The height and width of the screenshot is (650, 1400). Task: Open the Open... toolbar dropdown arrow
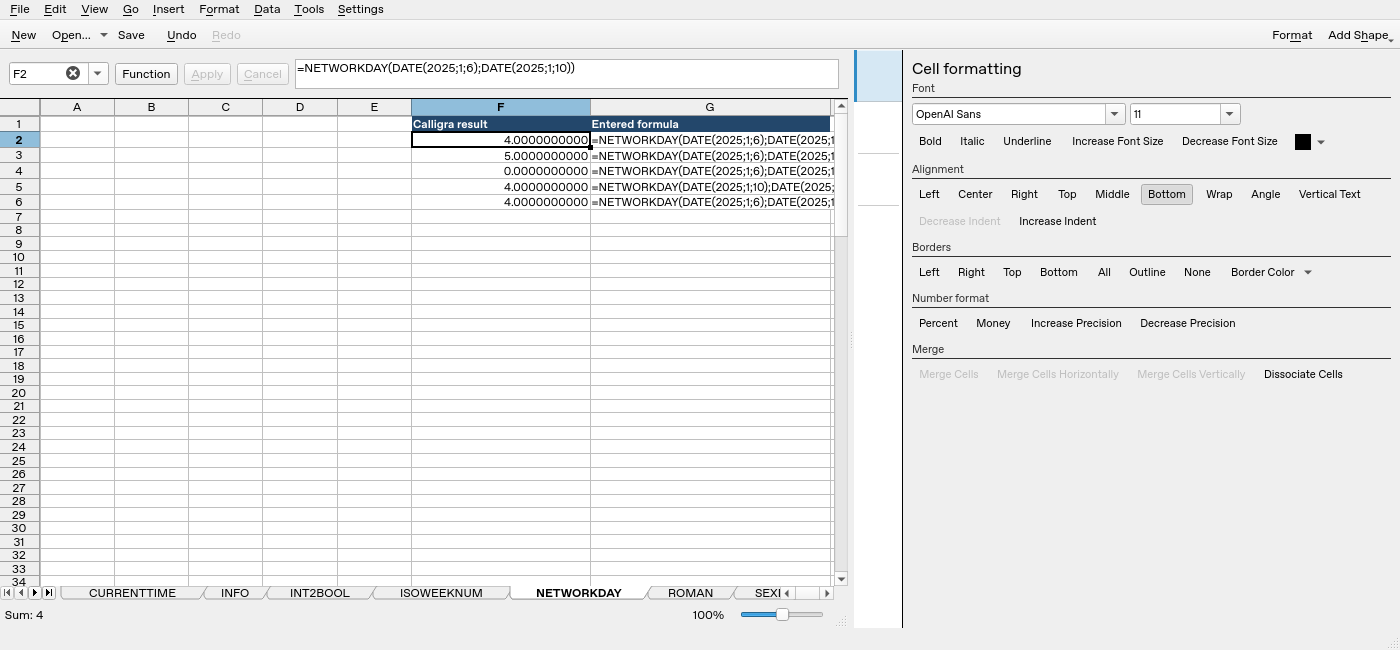[103, 35]
